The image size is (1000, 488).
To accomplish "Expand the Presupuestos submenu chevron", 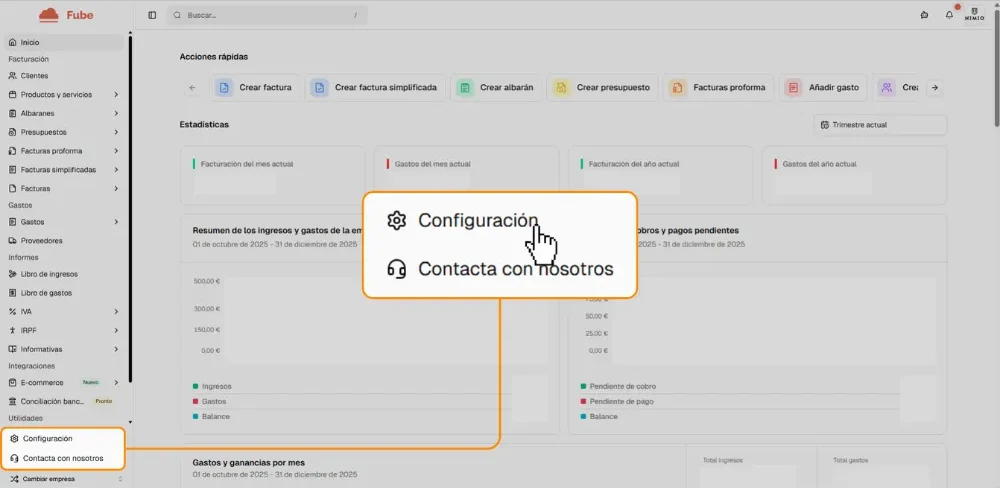I will click(116, 132).
